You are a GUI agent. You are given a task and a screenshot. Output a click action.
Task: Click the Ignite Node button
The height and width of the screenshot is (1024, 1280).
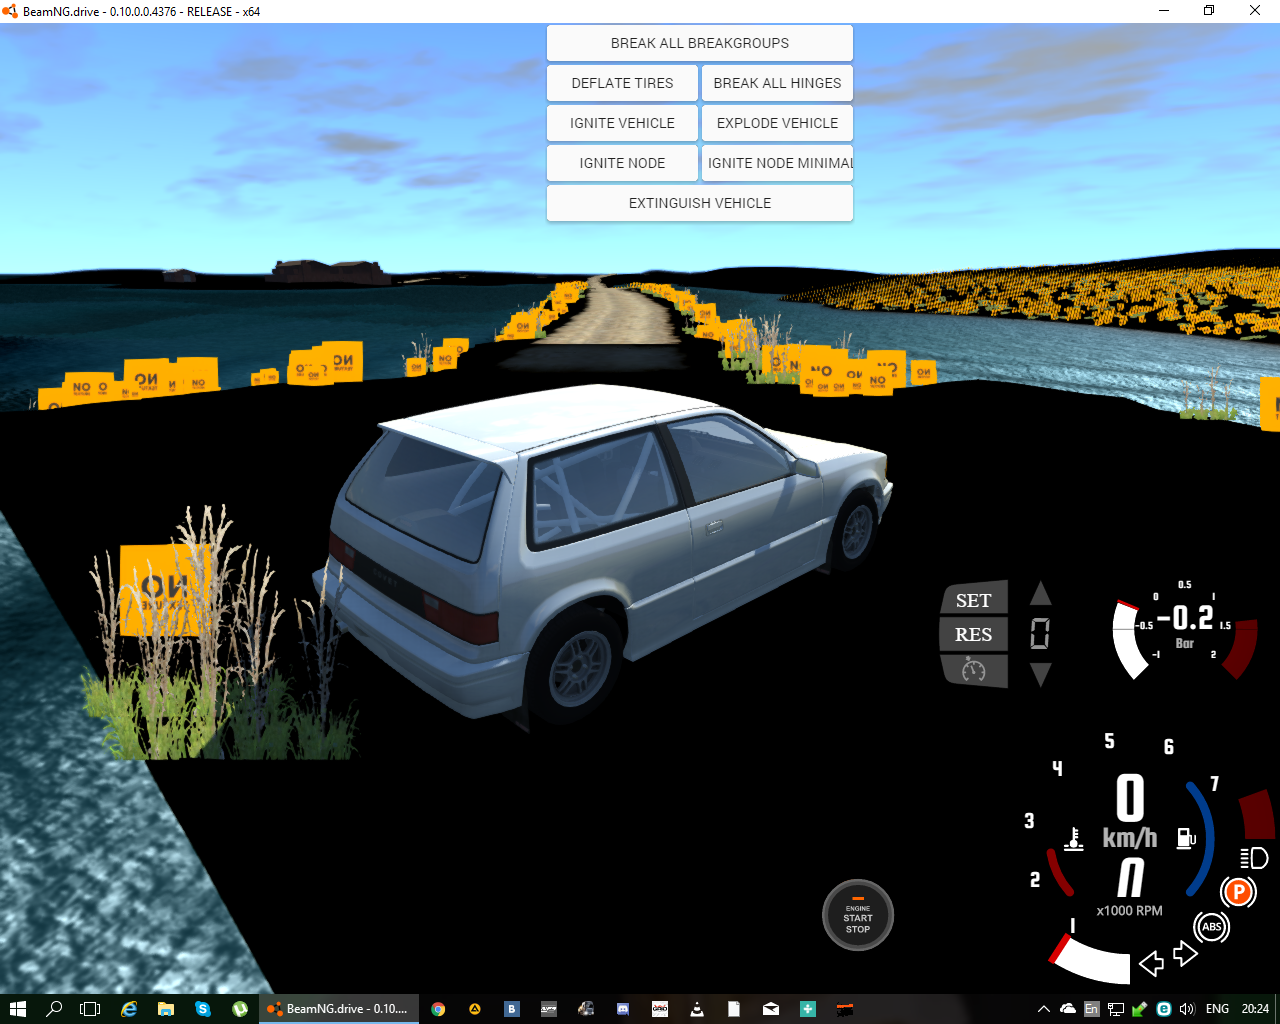pos(622,163)
